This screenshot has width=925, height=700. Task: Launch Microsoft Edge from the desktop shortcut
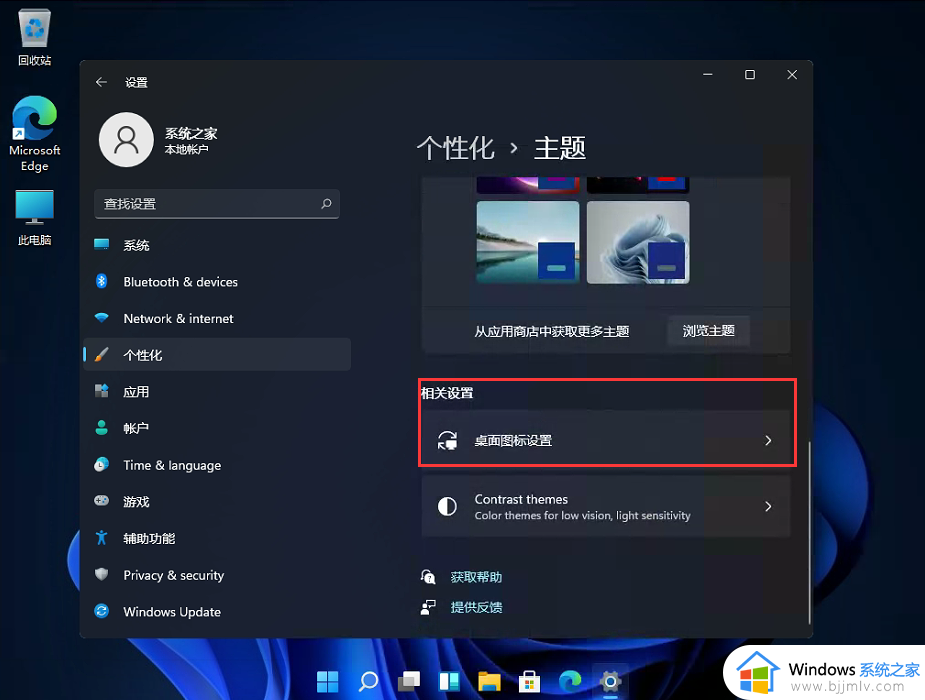34,134
